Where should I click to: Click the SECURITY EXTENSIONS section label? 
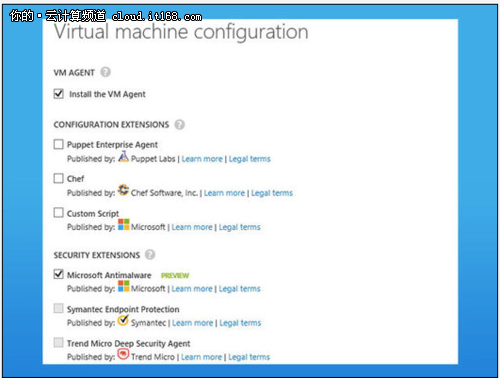click(x=97, y=255)
